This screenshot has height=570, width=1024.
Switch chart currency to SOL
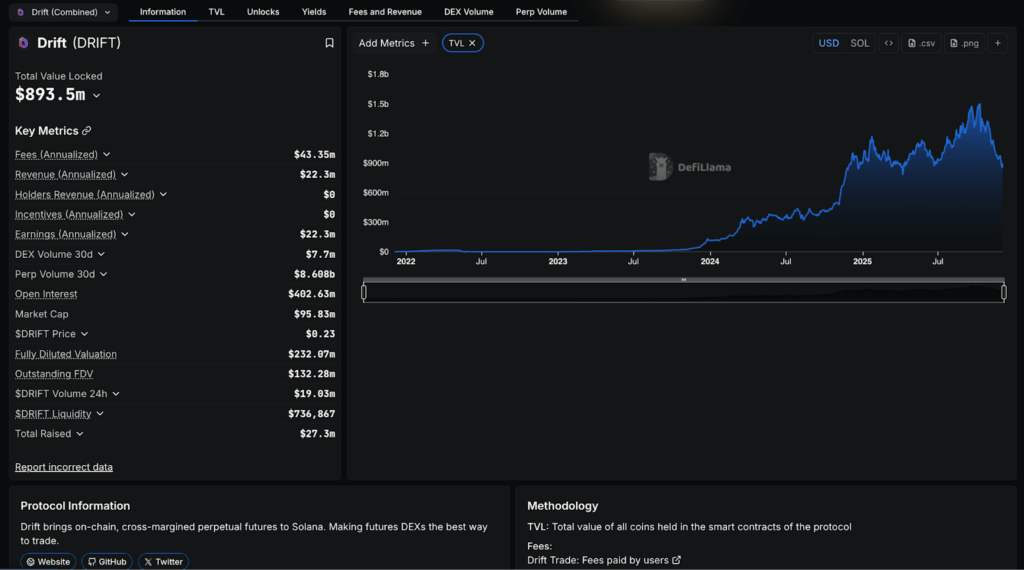click(x=859, y=43)
